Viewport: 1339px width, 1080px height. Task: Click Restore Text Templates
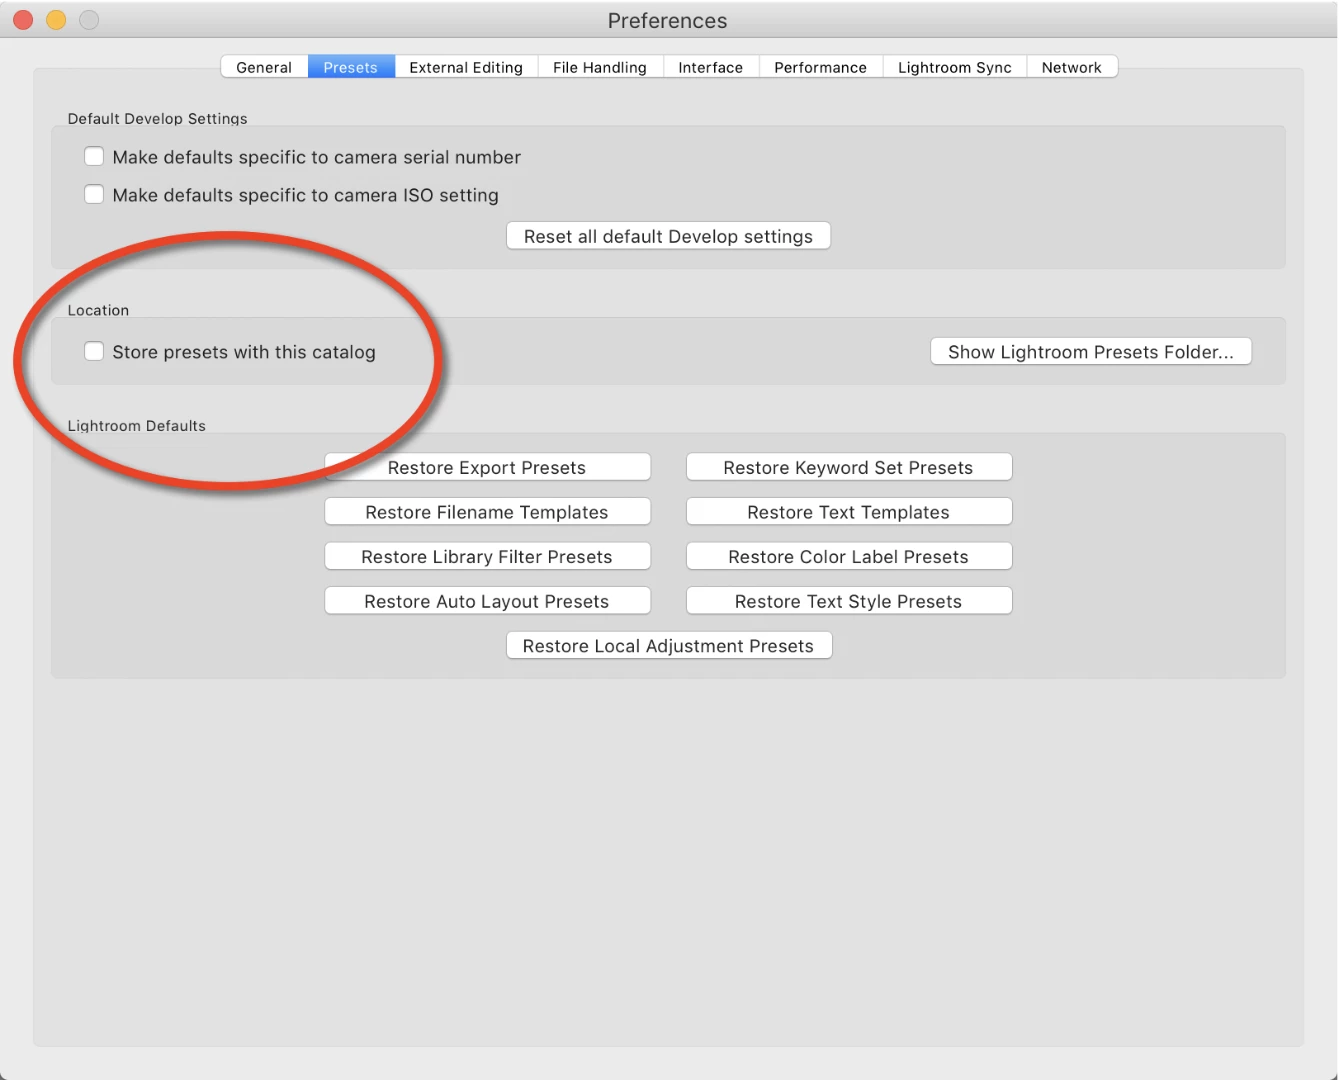point(849,512)
